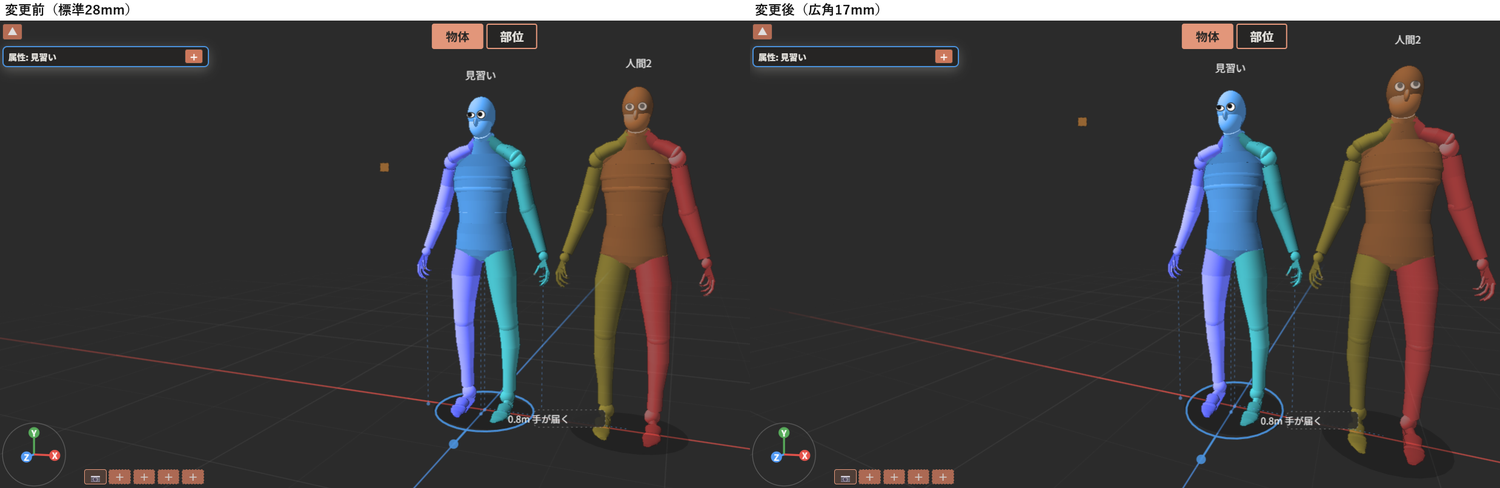Click the 0.8m 手が届く label in 変更後 view

[1290, 421]
